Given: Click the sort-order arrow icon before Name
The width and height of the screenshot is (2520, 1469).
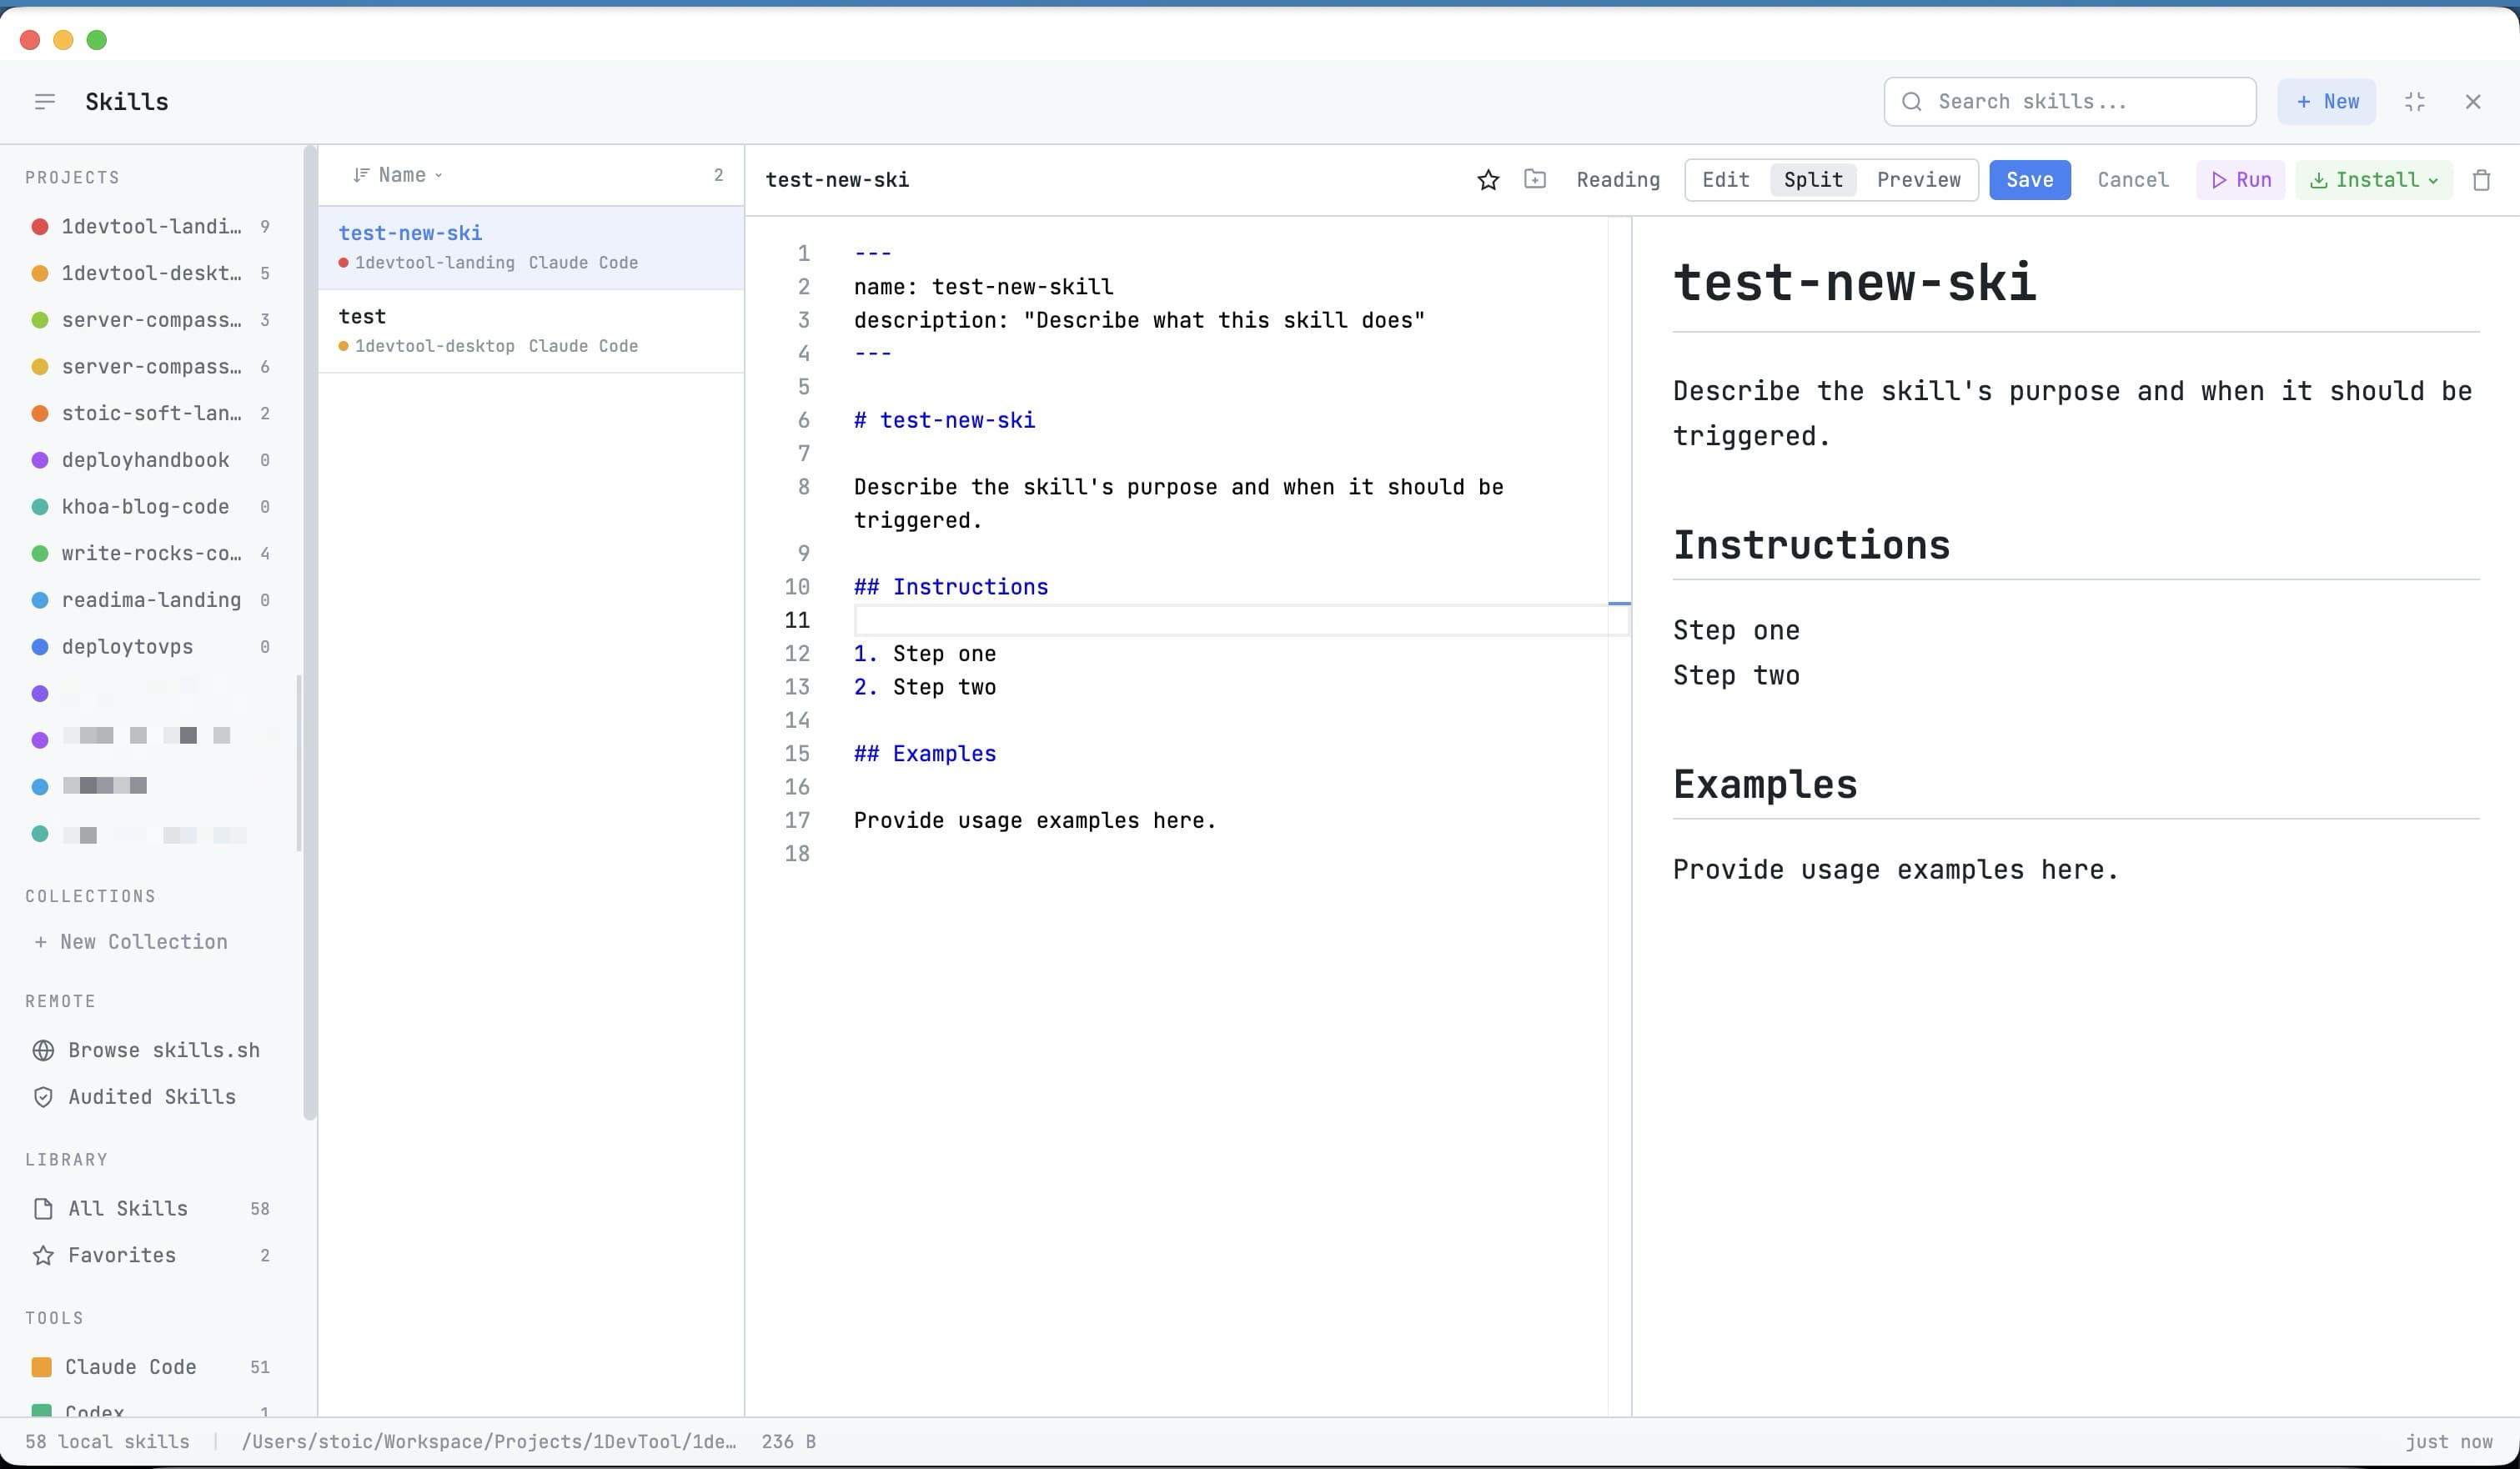Looking at the screenshot, I should [x=363, y=174].
